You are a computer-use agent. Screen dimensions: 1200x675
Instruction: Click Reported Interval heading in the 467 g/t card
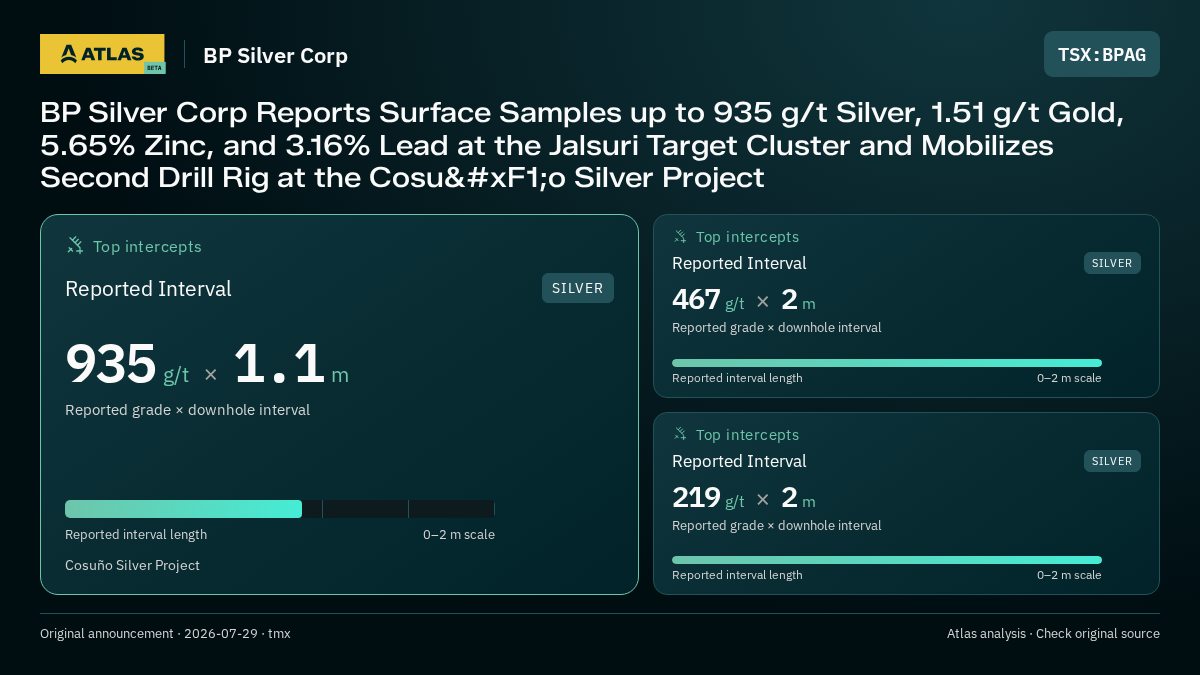739,263
